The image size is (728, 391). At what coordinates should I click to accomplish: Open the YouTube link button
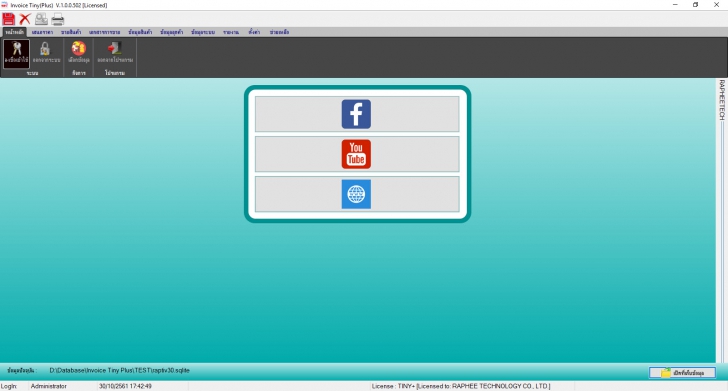click(x=357, y=154)
